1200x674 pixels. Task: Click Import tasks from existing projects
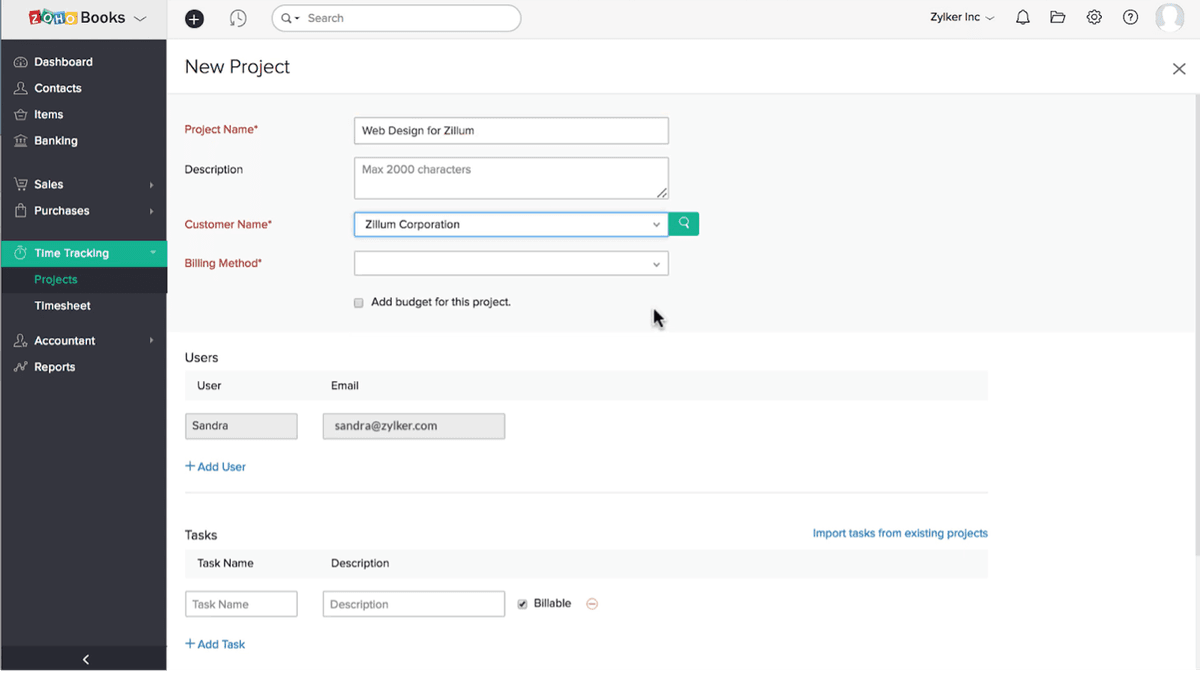coord(899,533)
